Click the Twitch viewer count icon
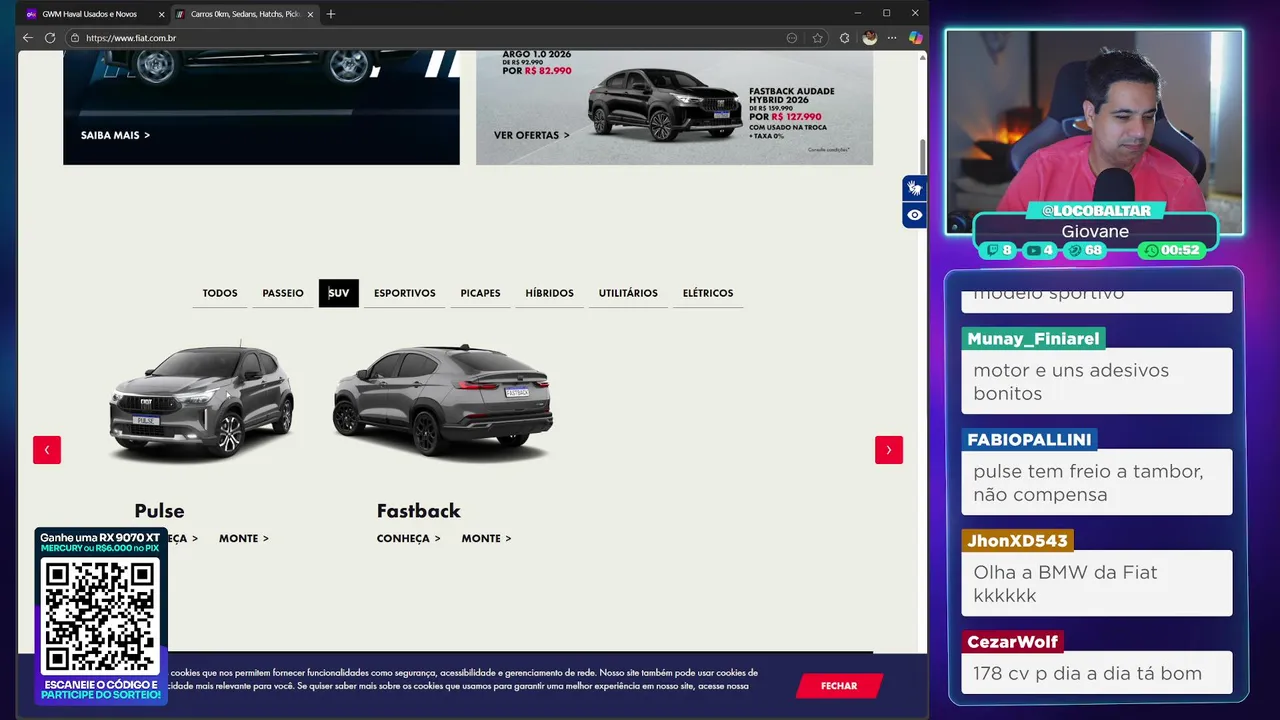 tap(993, 250)
